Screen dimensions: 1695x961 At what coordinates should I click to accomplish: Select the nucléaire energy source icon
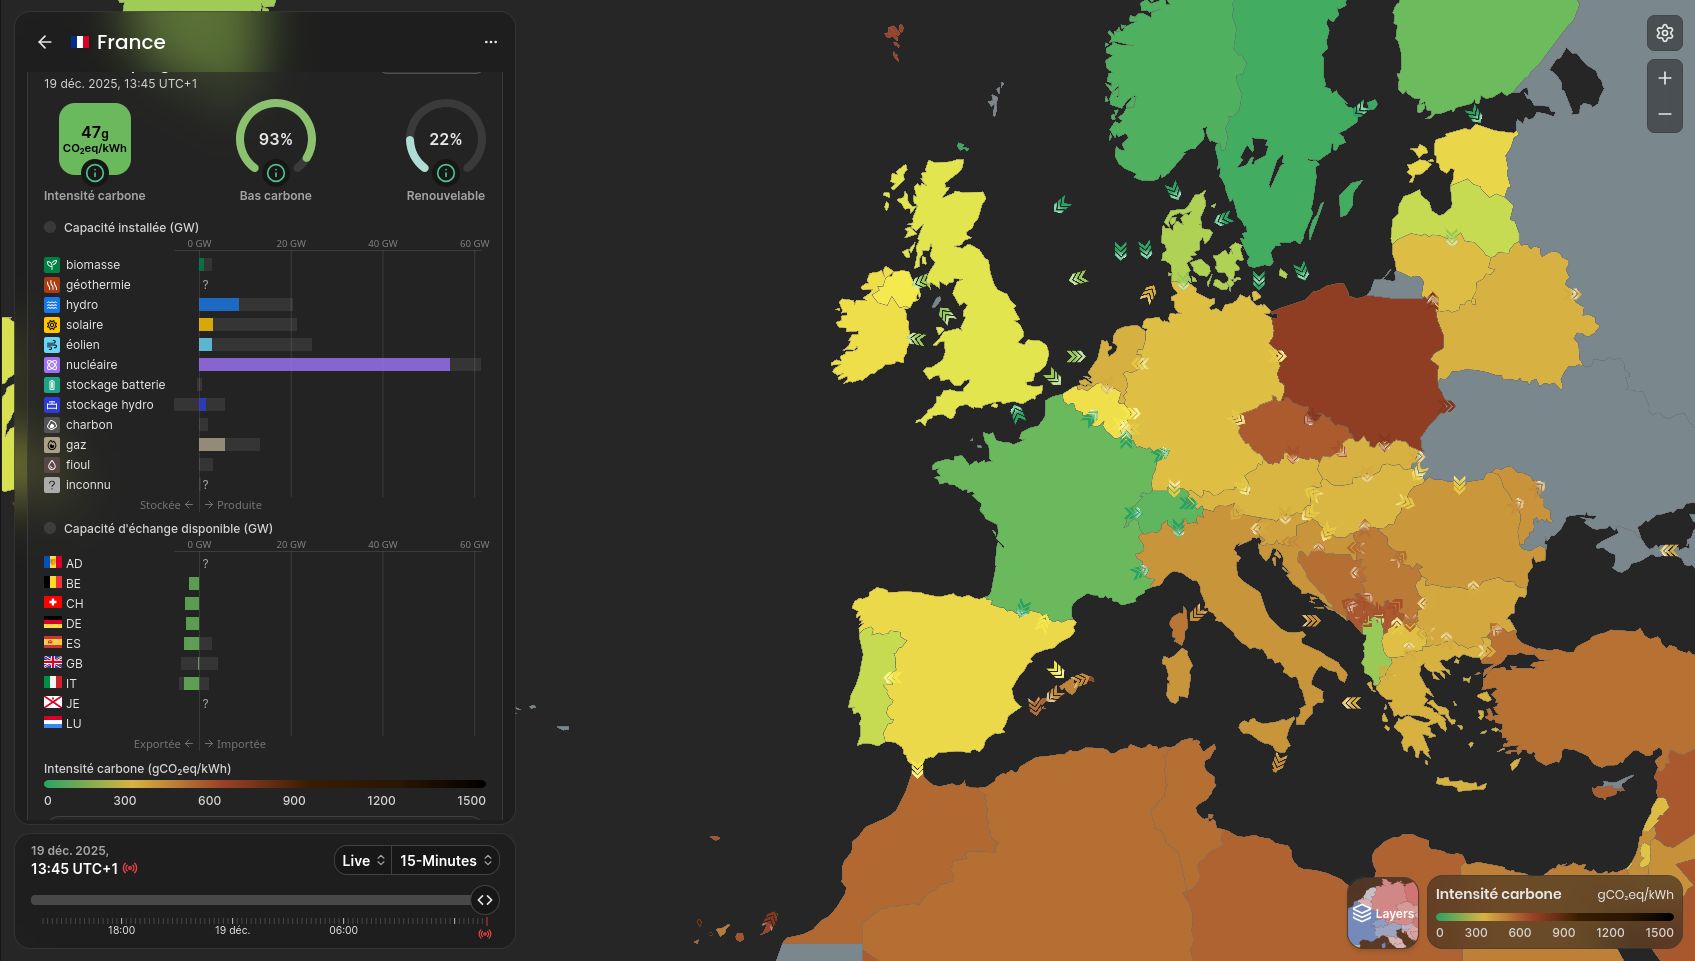click(52, 364)
